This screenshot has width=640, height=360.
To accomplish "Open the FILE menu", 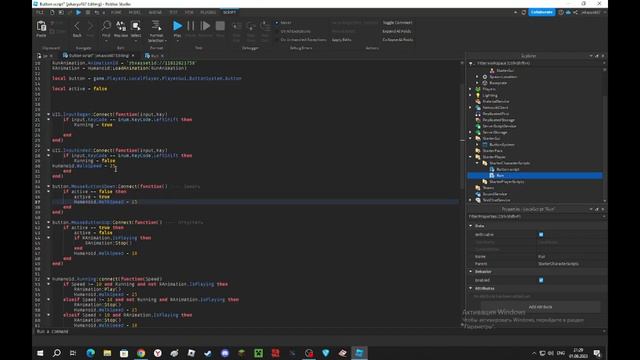I will click(x=40, y=12).
